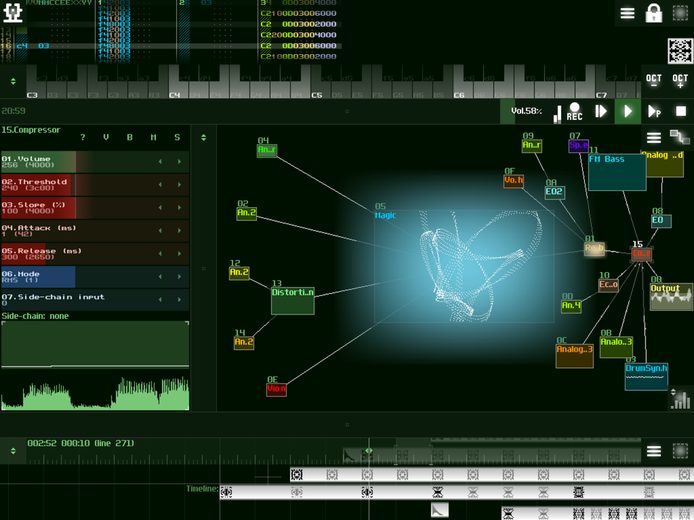694x520 pixels.
Task: Select the red 15 Compressor module
Action: [x=641, y=254]
